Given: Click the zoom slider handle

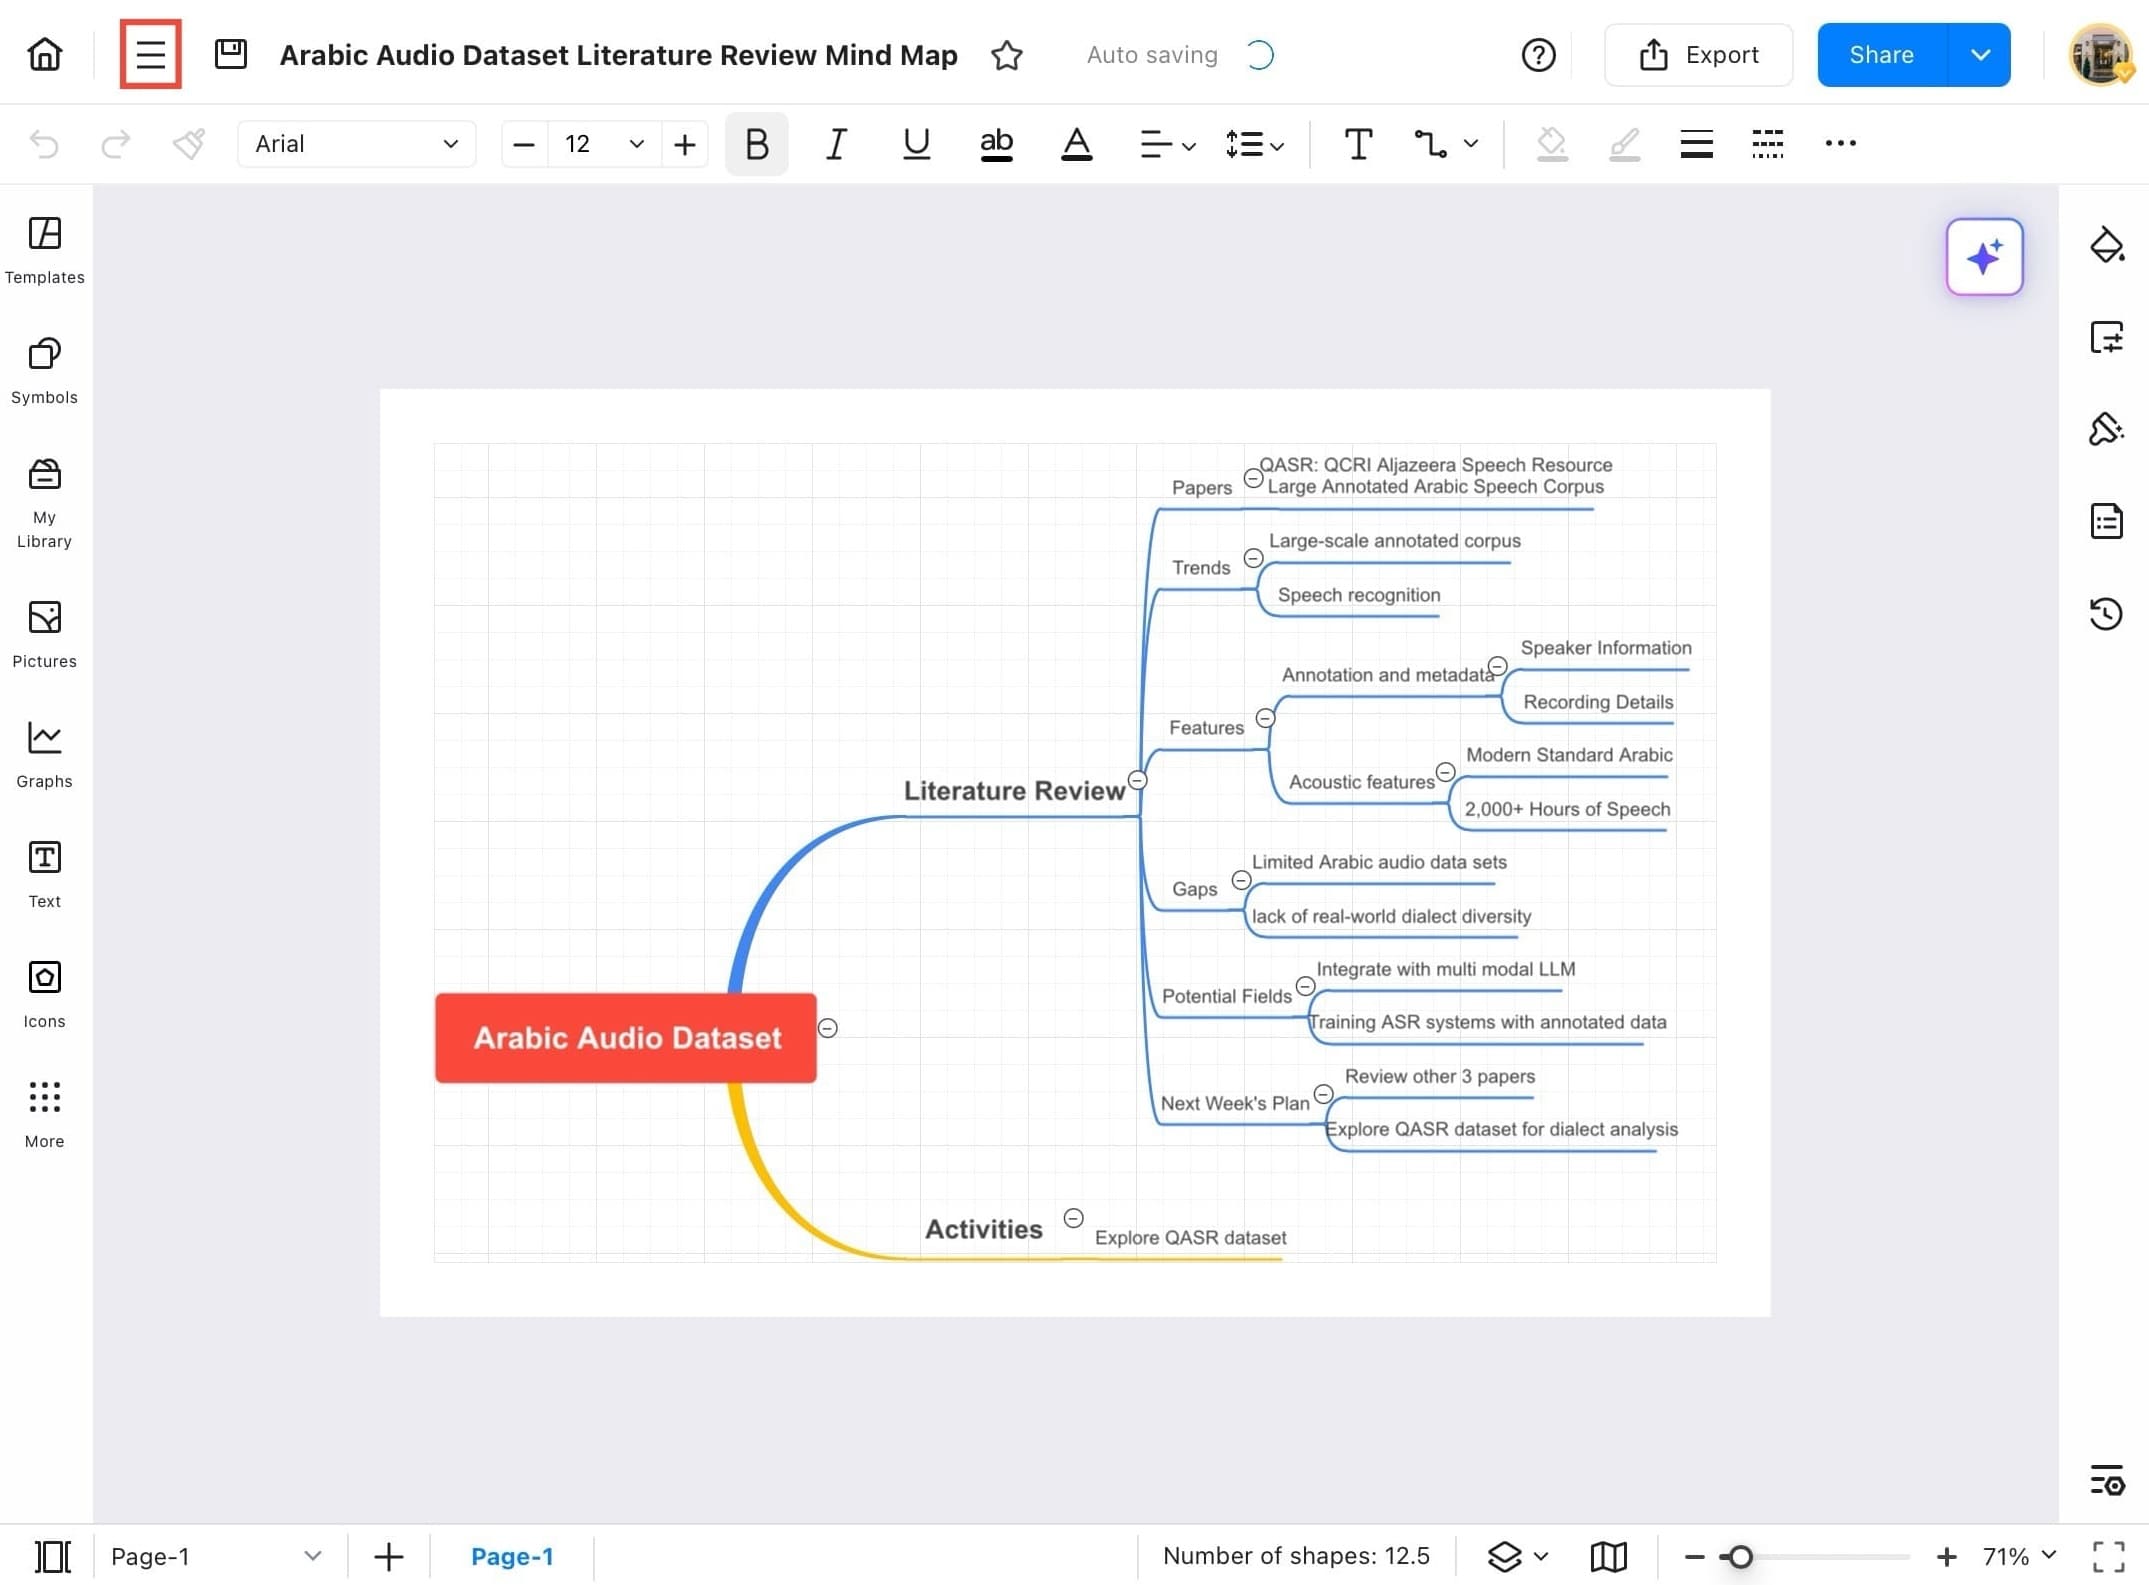Looking at the screenshot, I should (1740, 1556).
